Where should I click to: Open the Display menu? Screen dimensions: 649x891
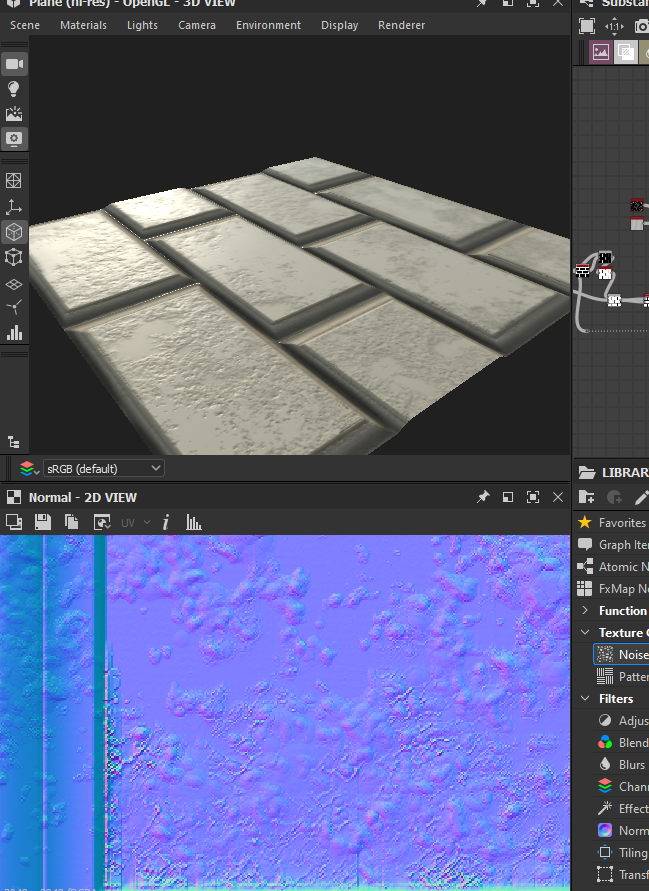(x=339, y=25)
